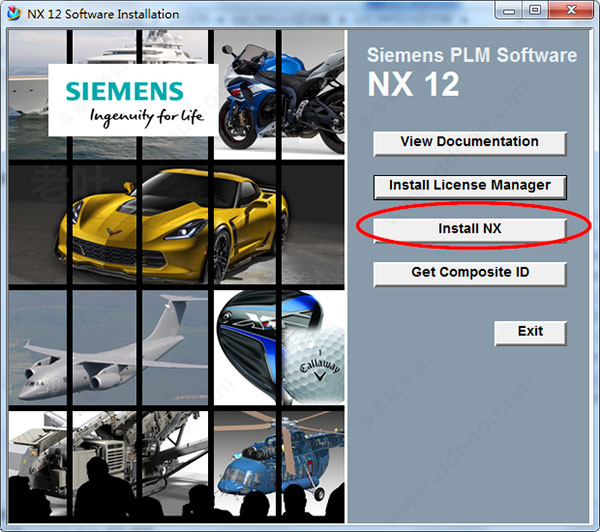The height and width of the screenshot is (532, 600).
Task: Exit the NX 12 installer
Action: (x=530, y=332)
